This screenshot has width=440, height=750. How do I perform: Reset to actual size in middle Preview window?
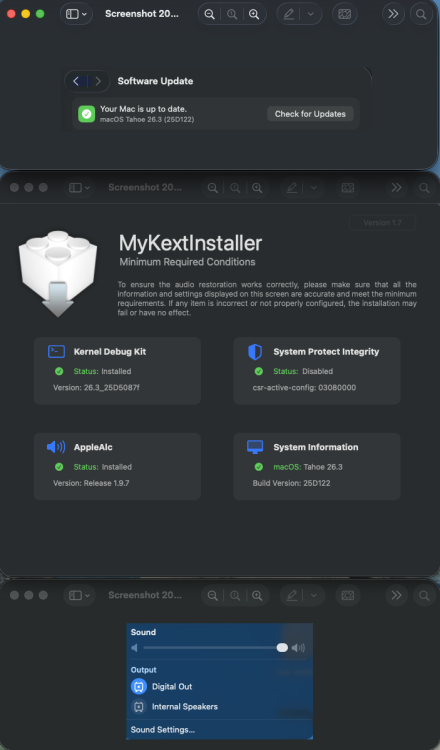click(x=235, y=188)
